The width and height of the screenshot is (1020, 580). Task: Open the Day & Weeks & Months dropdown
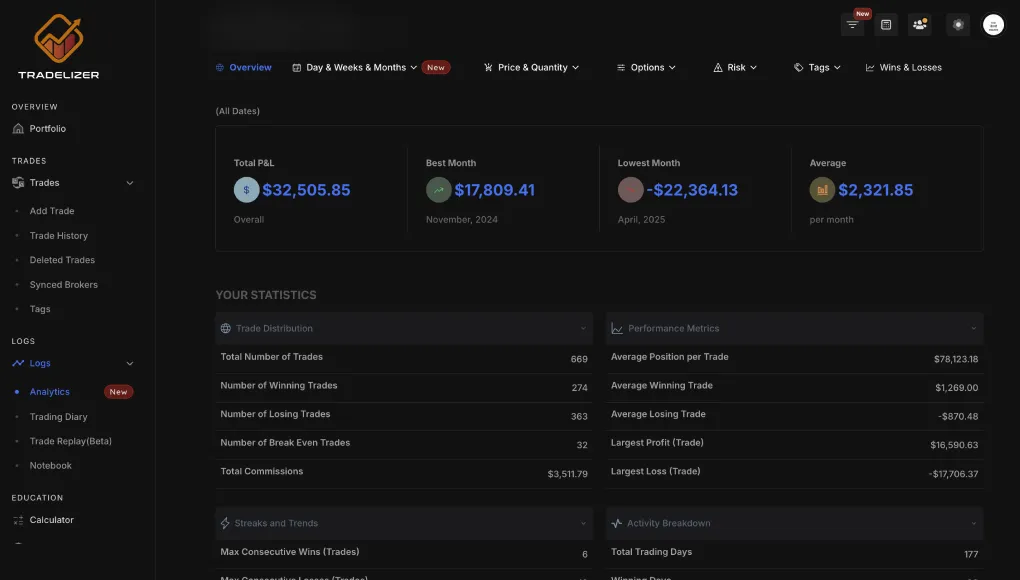[x=355, y=68]
